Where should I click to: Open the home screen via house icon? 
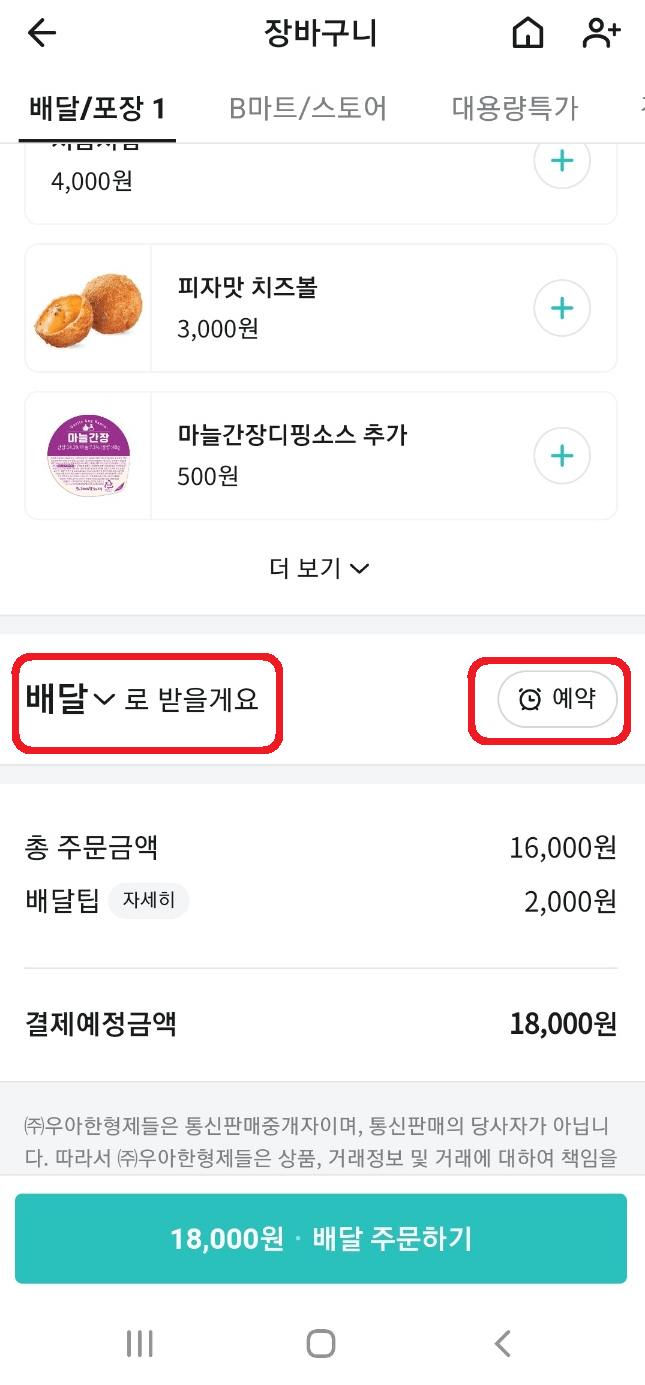click(x=527, y=33)
